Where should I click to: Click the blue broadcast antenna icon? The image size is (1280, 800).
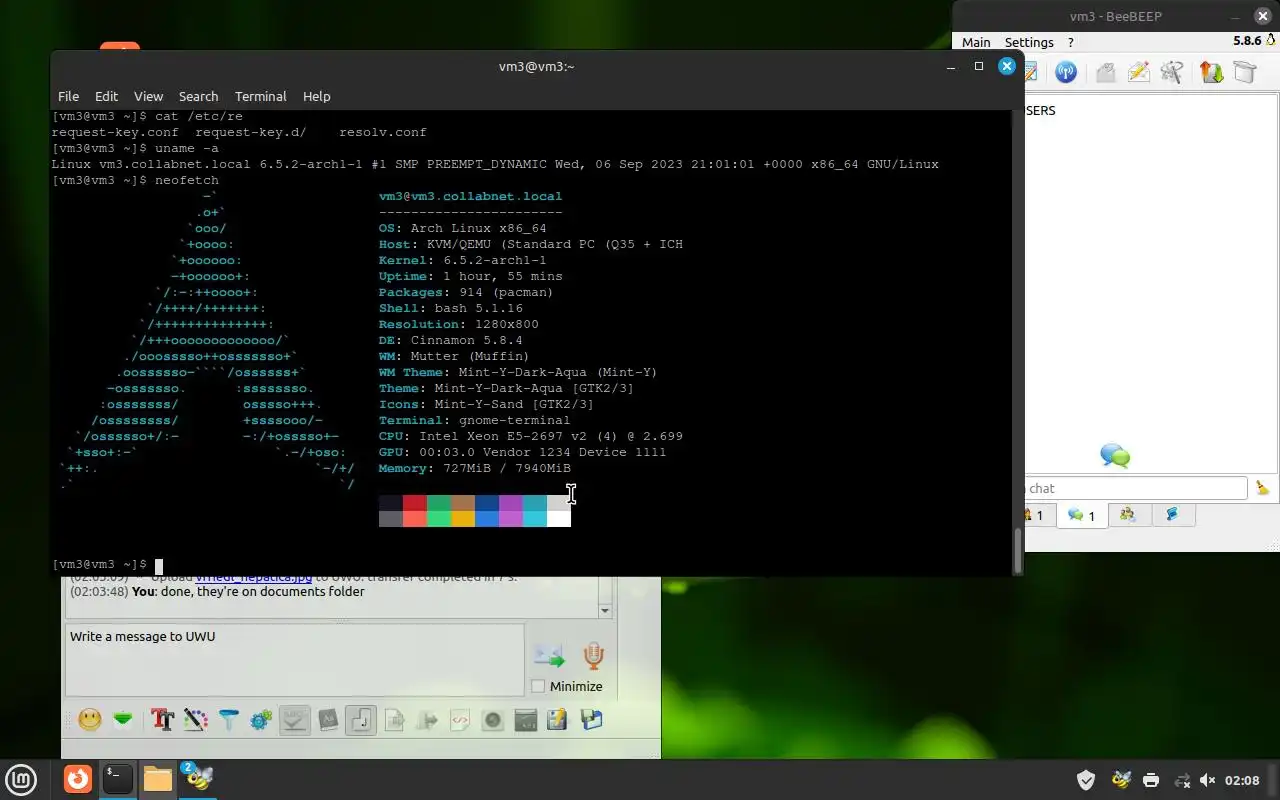click(x=1066, y=72)
